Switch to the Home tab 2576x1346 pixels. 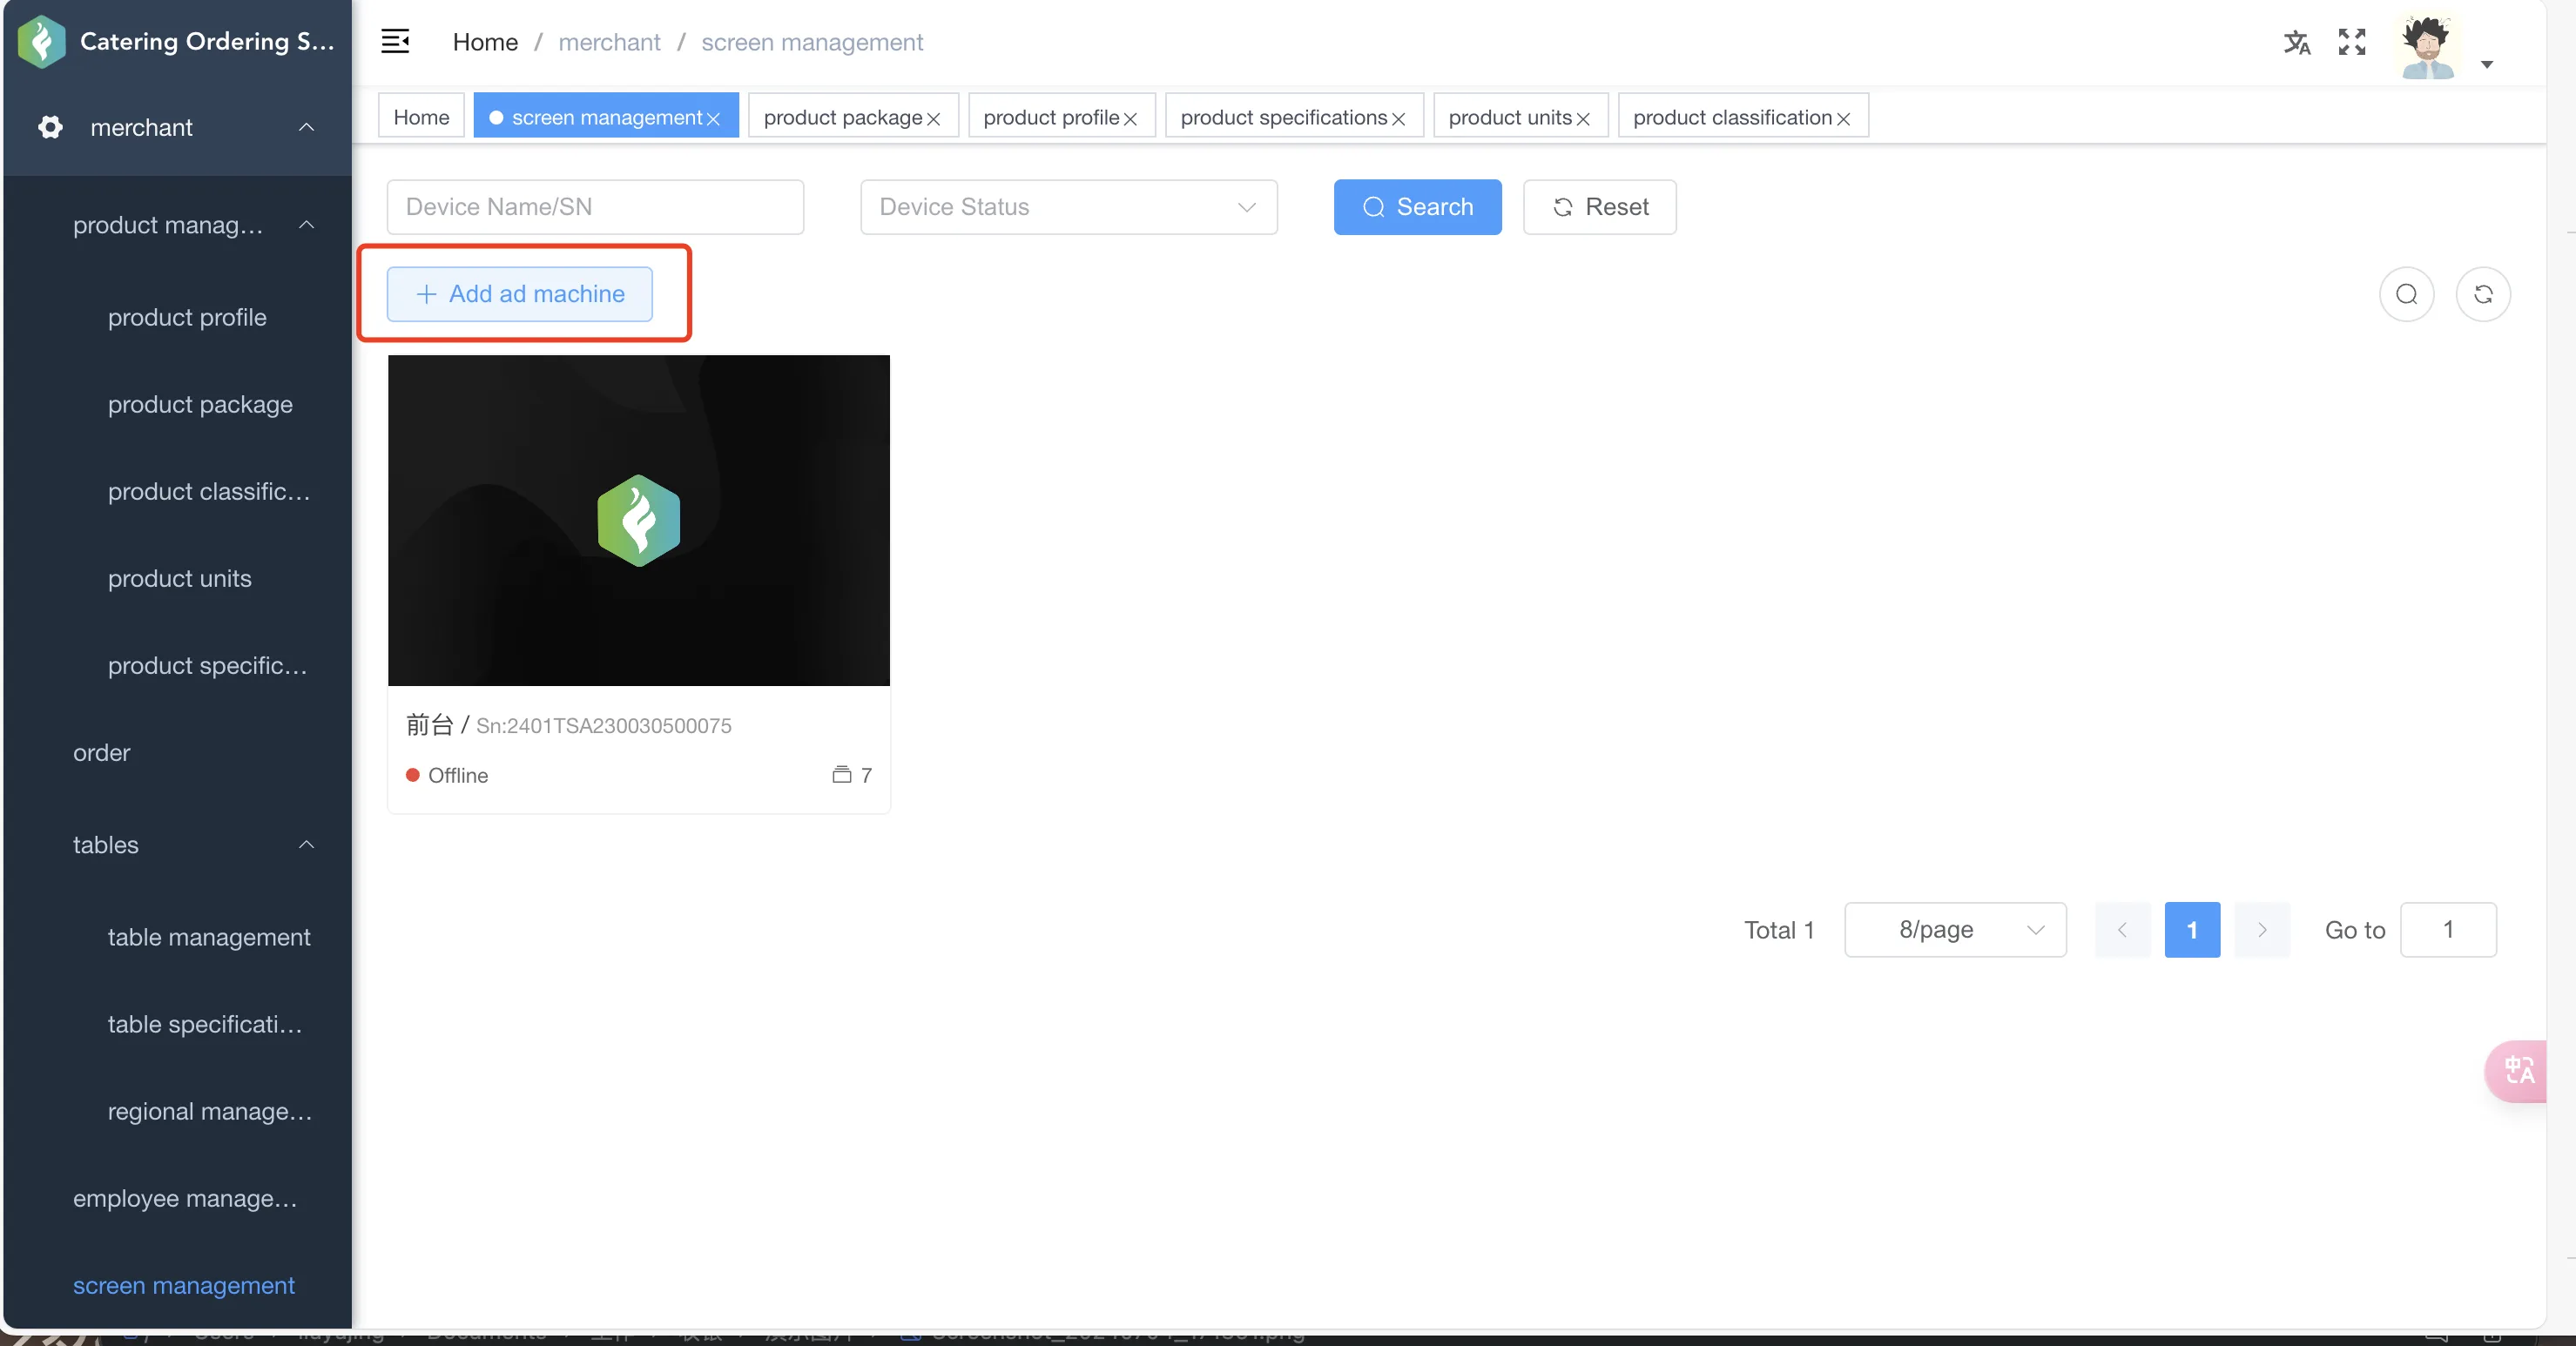[421, 116]
